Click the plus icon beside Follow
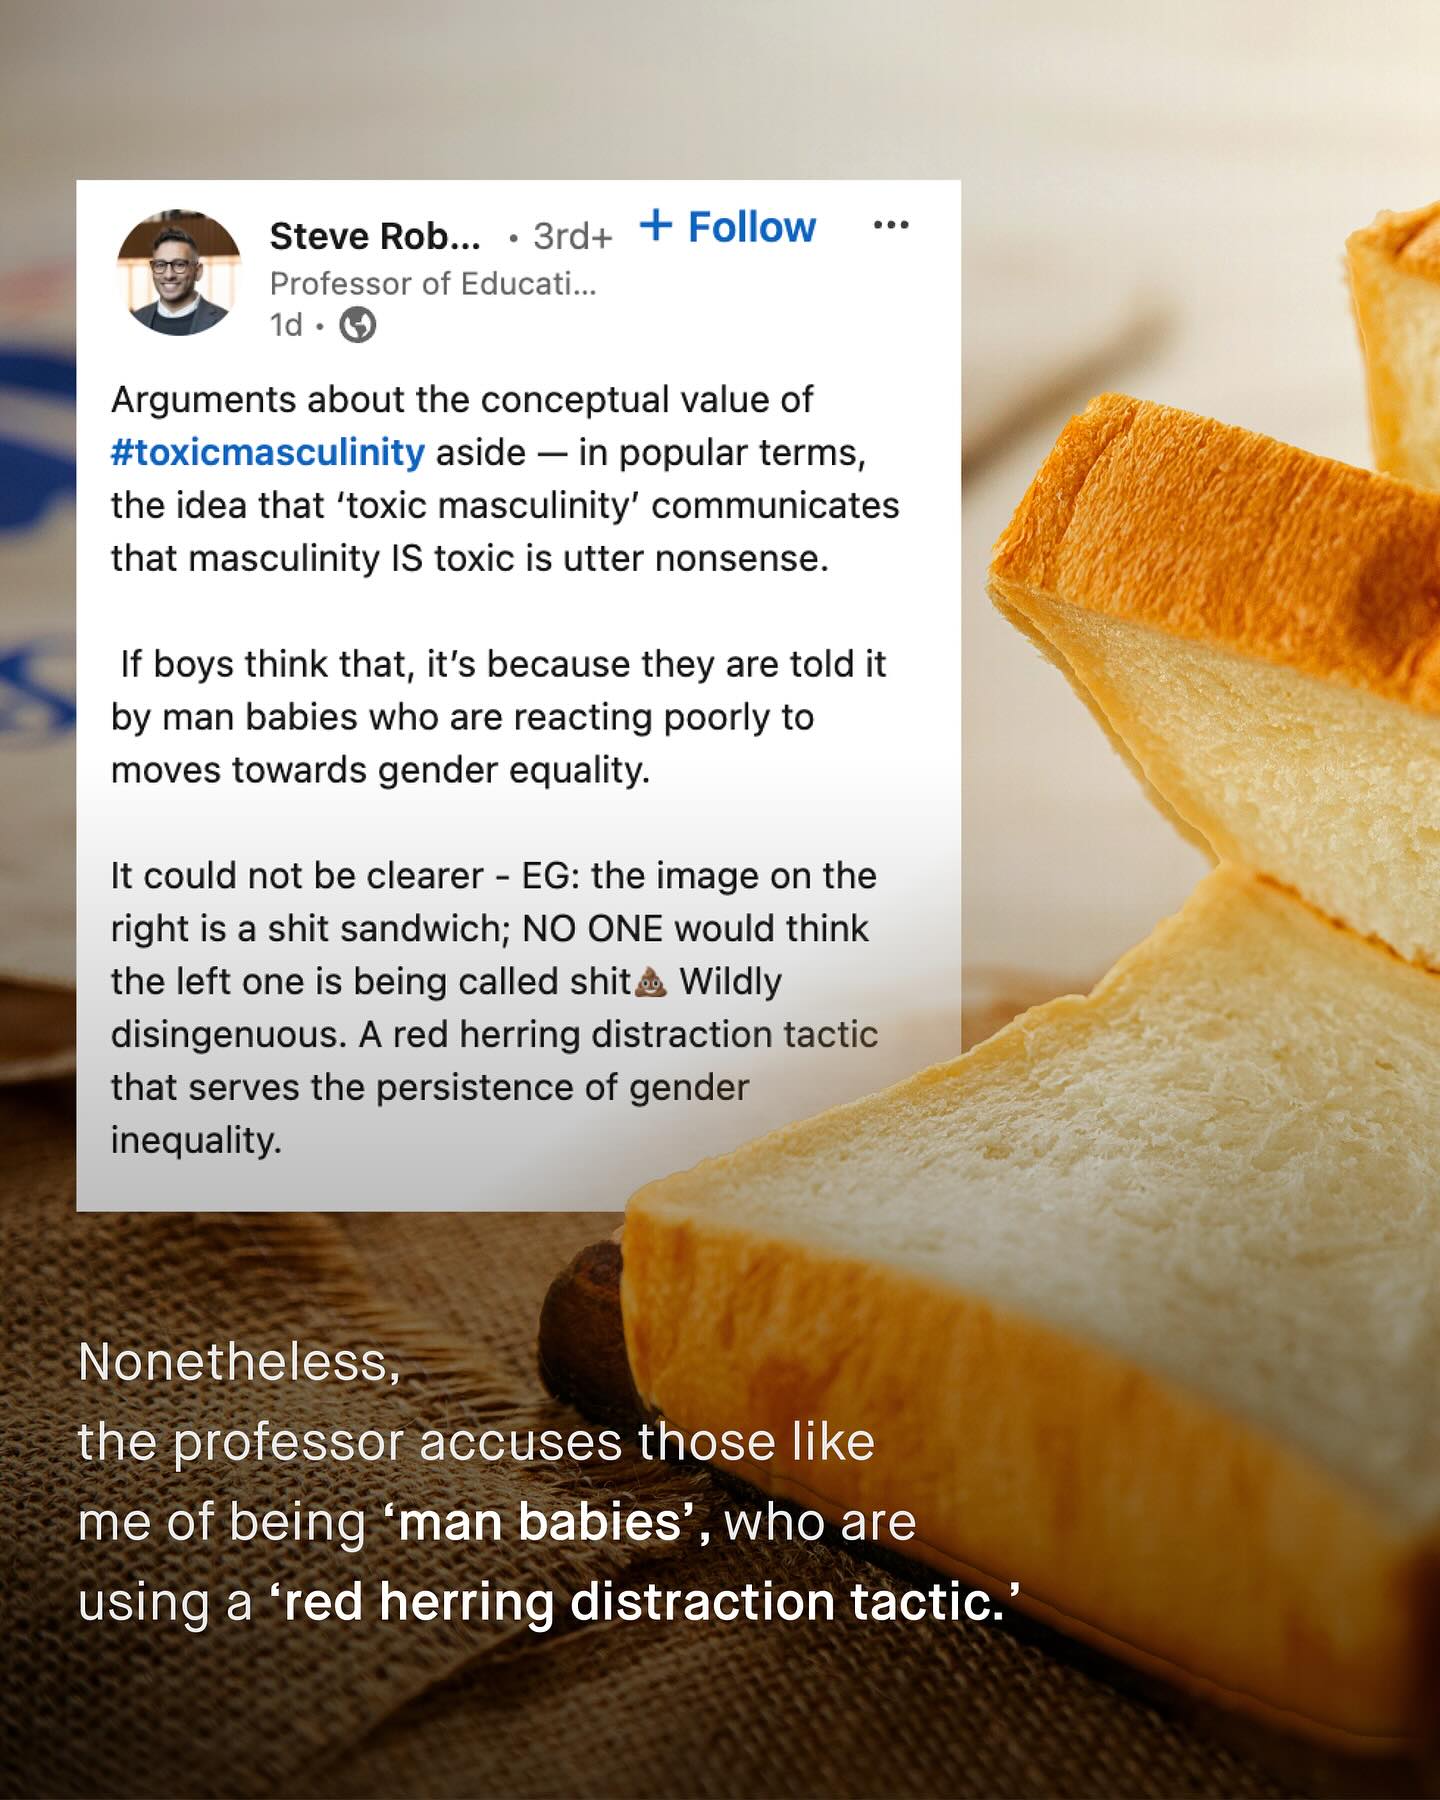Screen dimensions: 1440x1800 tap(656, 225)
